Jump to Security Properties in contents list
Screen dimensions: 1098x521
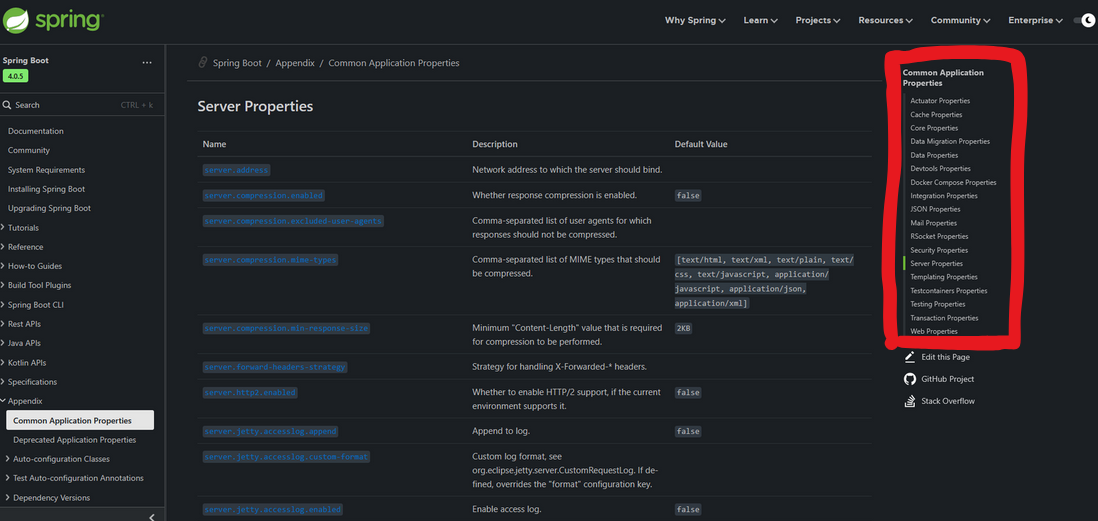click(x=938, y=250)
